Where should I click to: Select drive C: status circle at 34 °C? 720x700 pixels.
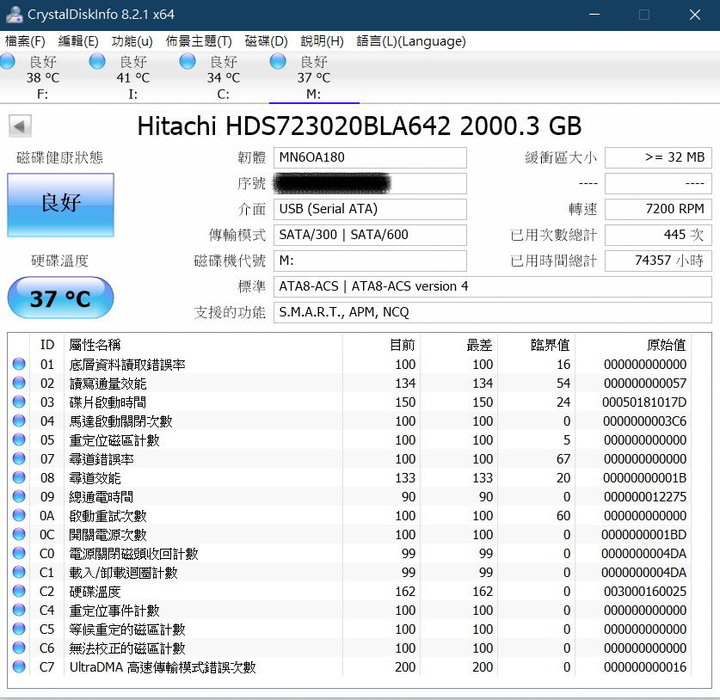tap(187, 61)
